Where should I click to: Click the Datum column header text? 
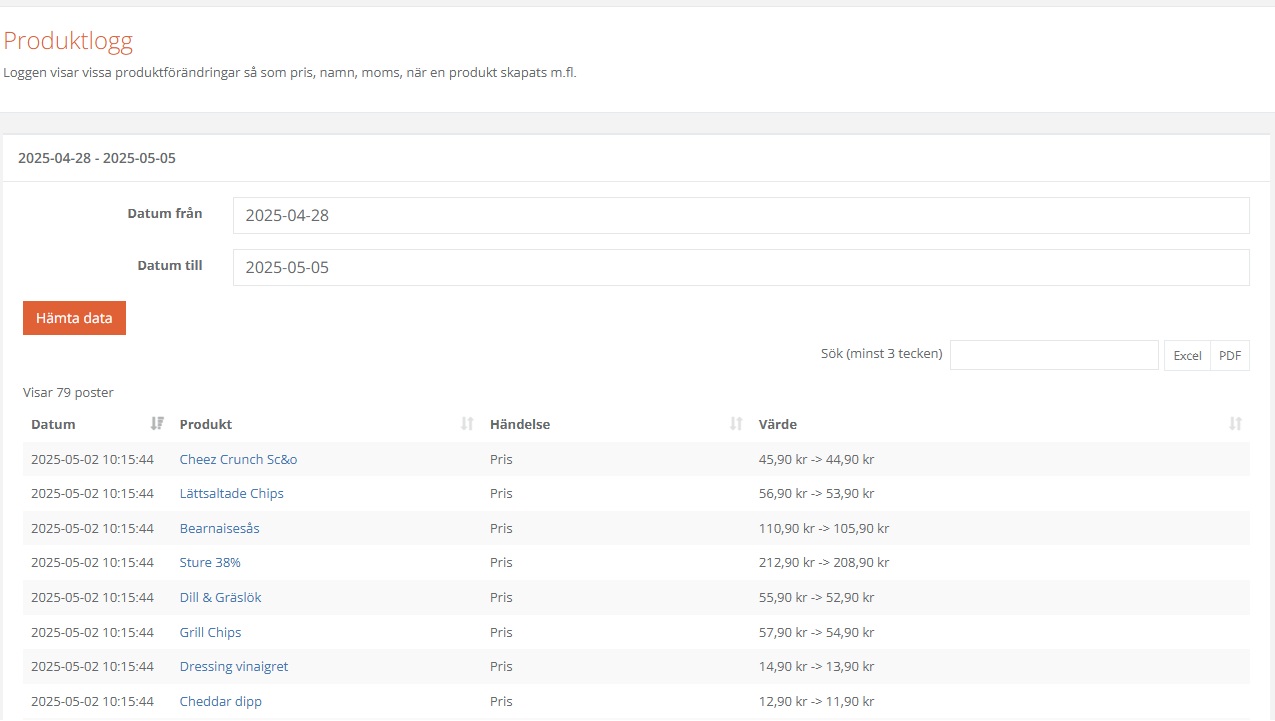point(53,424)
